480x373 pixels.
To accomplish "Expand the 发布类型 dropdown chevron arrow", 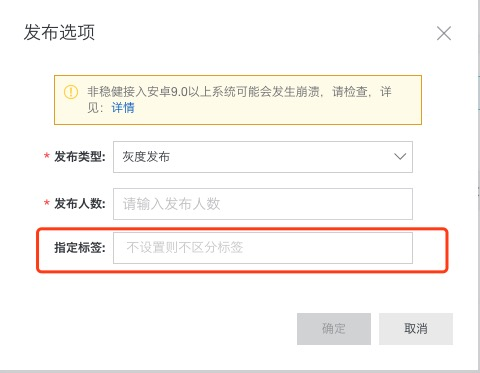I will 400,156.
